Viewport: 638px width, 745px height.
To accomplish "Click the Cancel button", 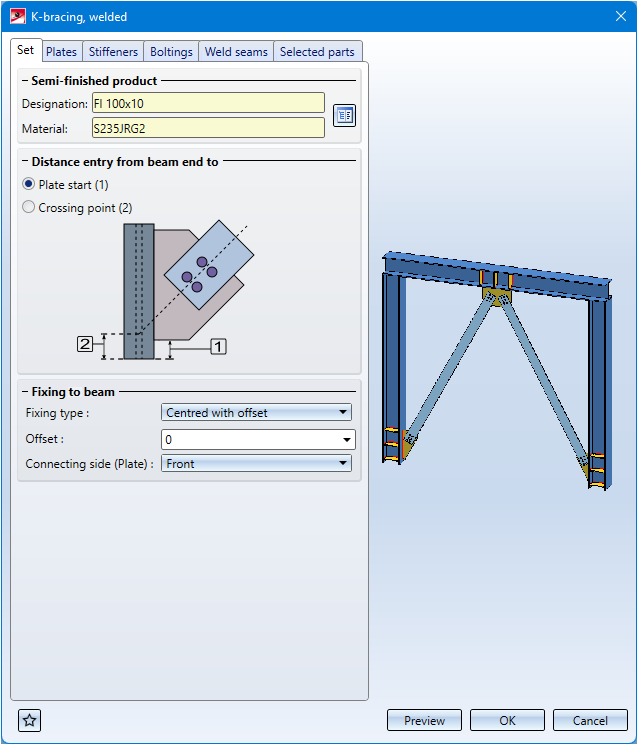I will coord(590,720).
